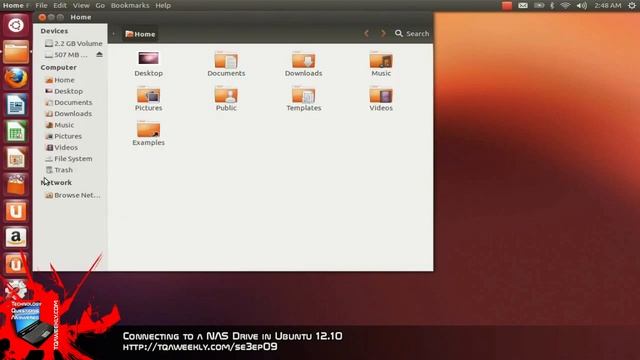Viewport: 640px width, 360px height.
Task: Open the sound volume indicator
Action: tap(582, 5)
